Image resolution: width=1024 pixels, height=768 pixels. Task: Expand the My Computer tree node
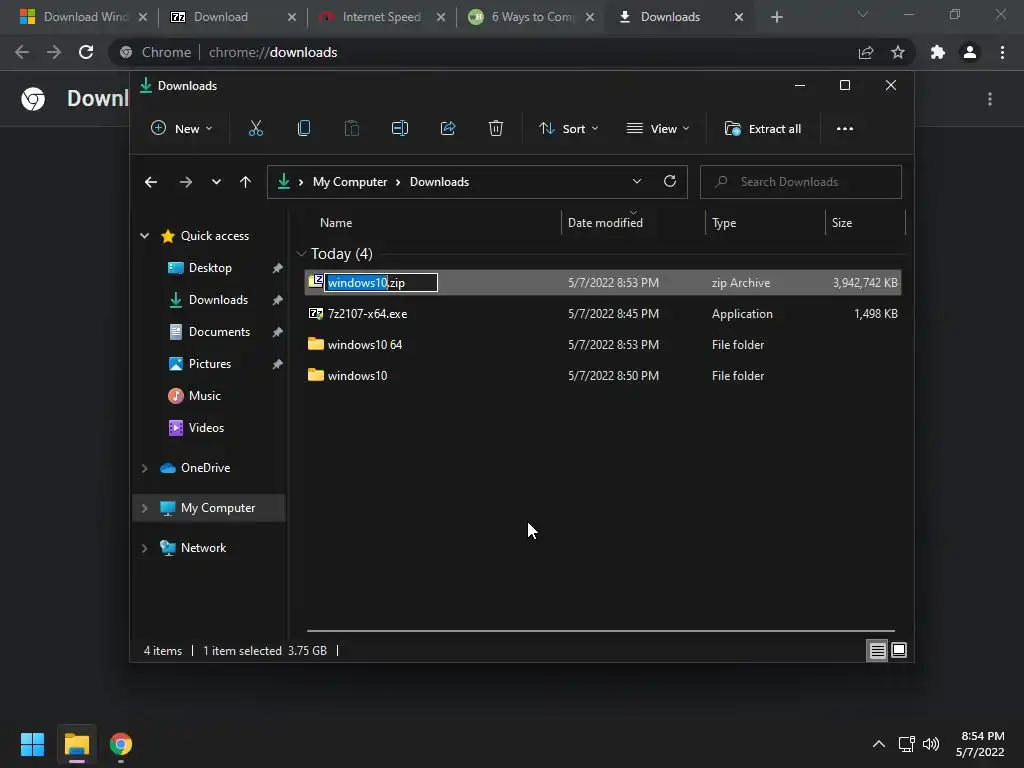(x=144, y=508)
